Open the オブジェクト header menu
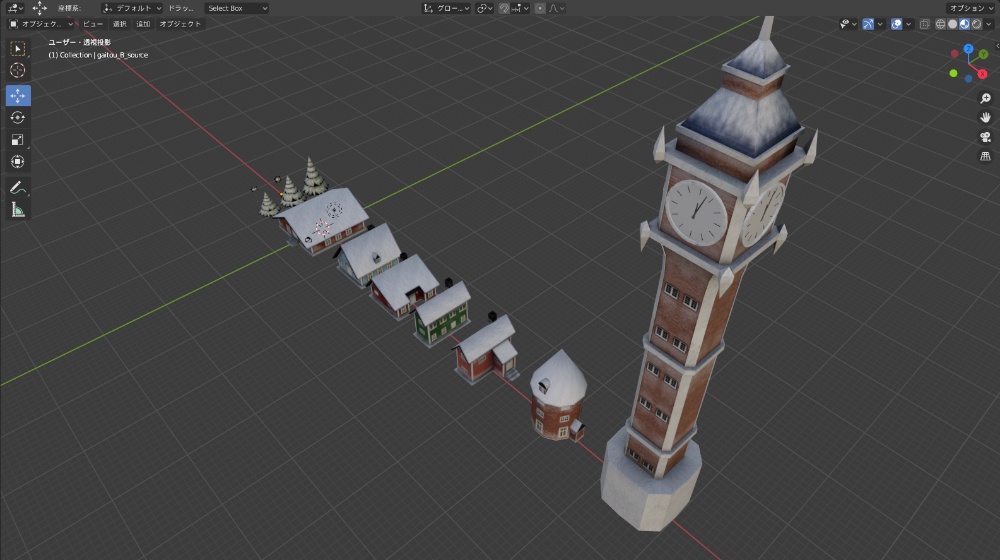The image size is (1000, 560). pos(180,24)
